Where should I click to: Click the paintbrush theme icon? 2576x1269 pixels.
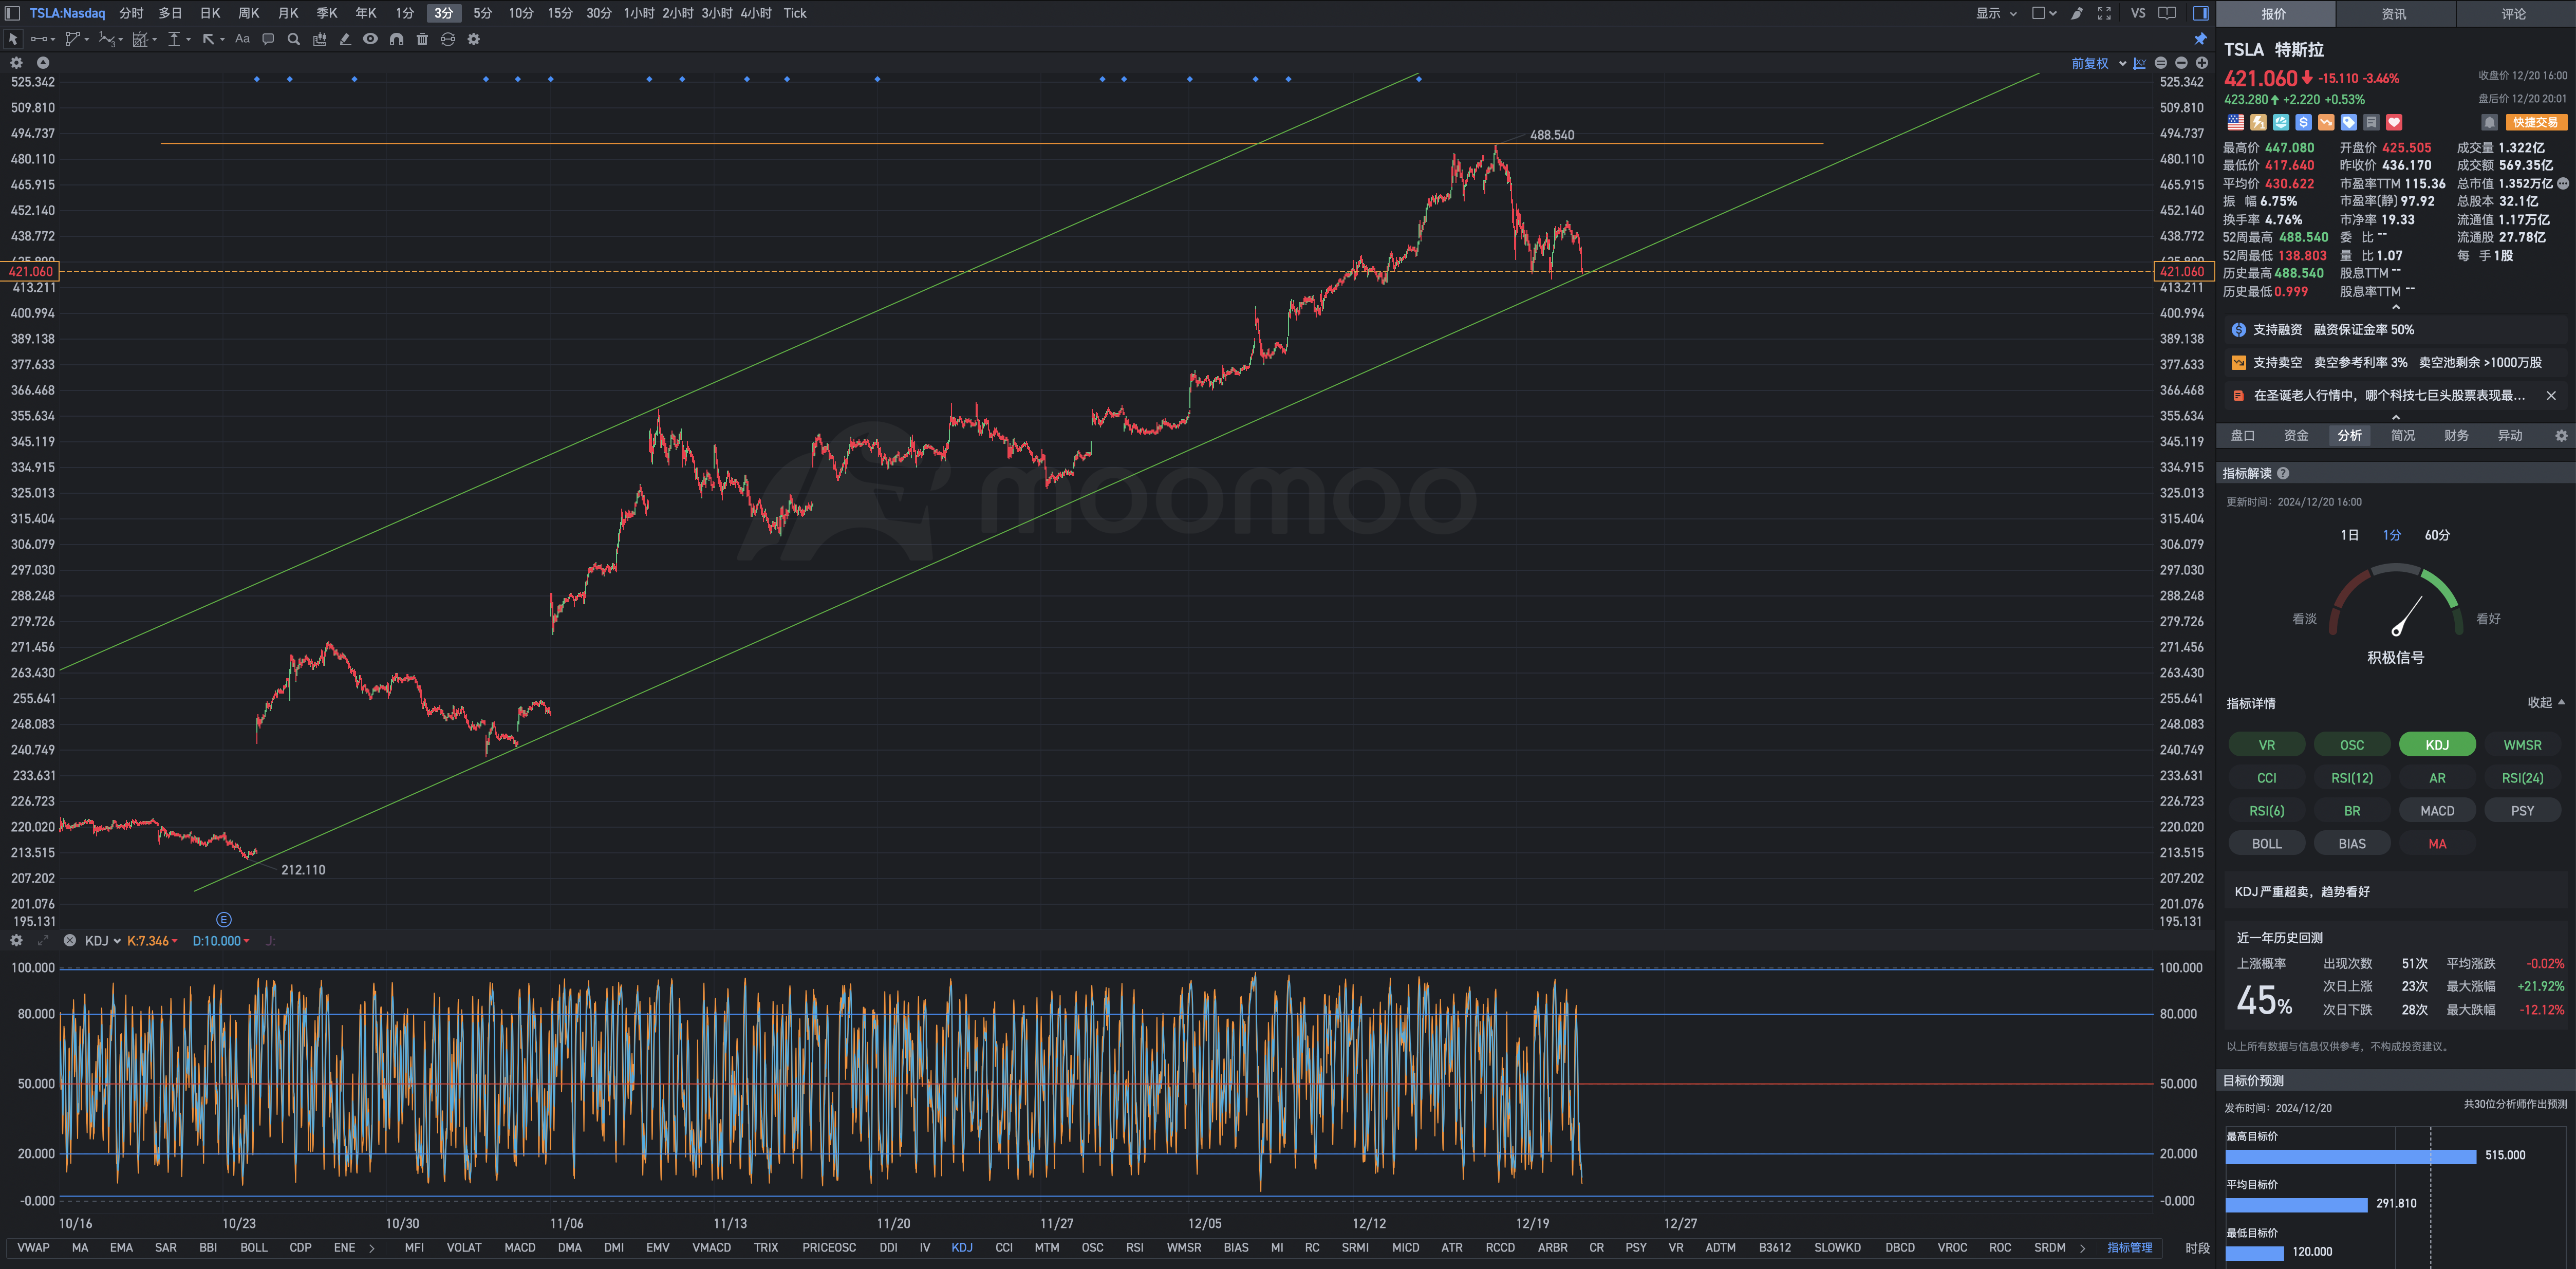pyautogui.click(x=2077, y=13)
